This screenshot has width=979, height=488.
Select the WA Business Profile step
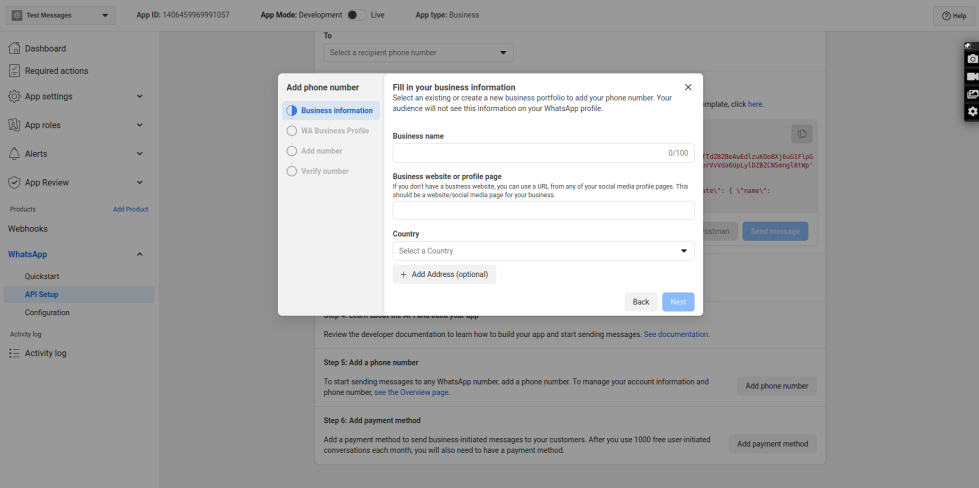[334, 131]
